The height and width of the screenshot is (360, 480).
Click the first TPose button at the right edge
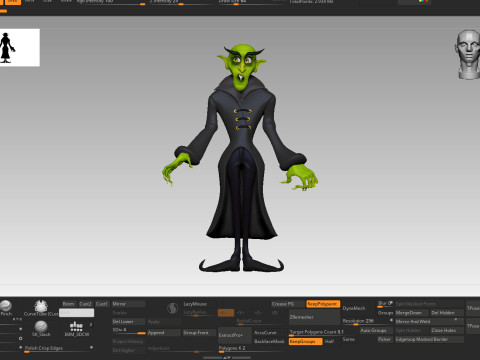pos(473,308)
